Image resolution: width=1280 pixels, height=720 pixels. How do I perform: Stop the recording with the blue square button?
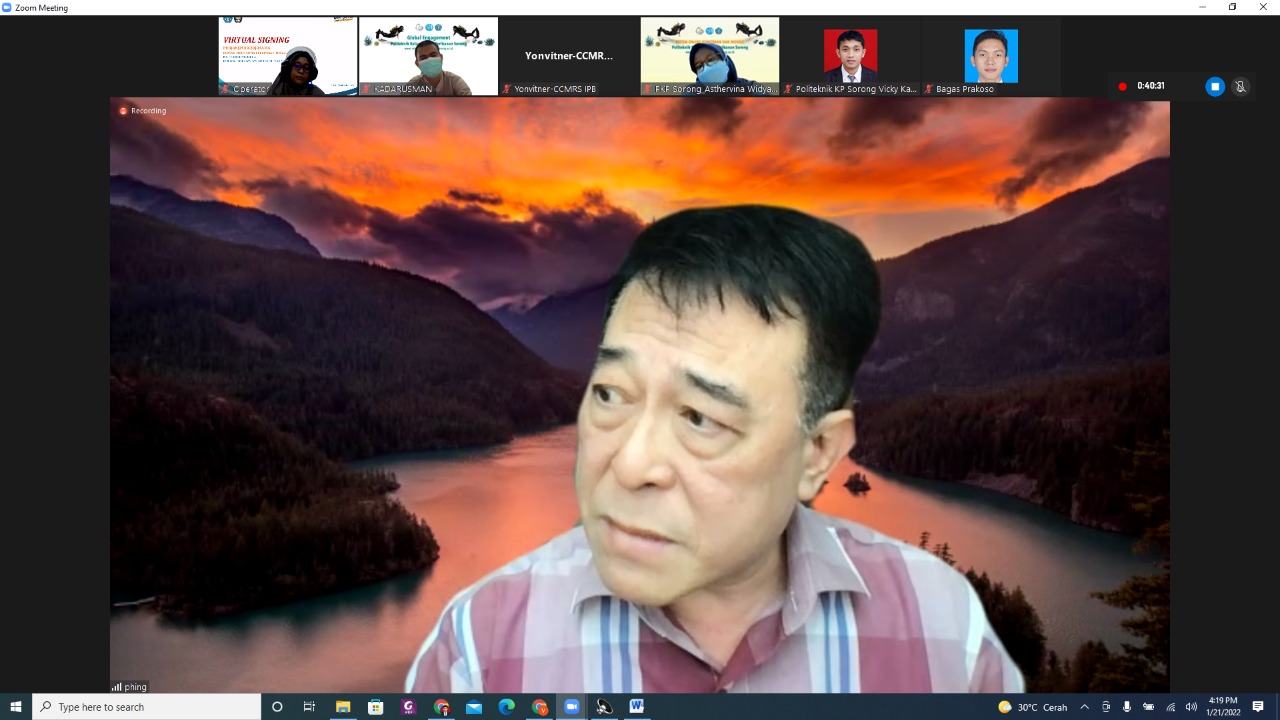(1215, 86)
